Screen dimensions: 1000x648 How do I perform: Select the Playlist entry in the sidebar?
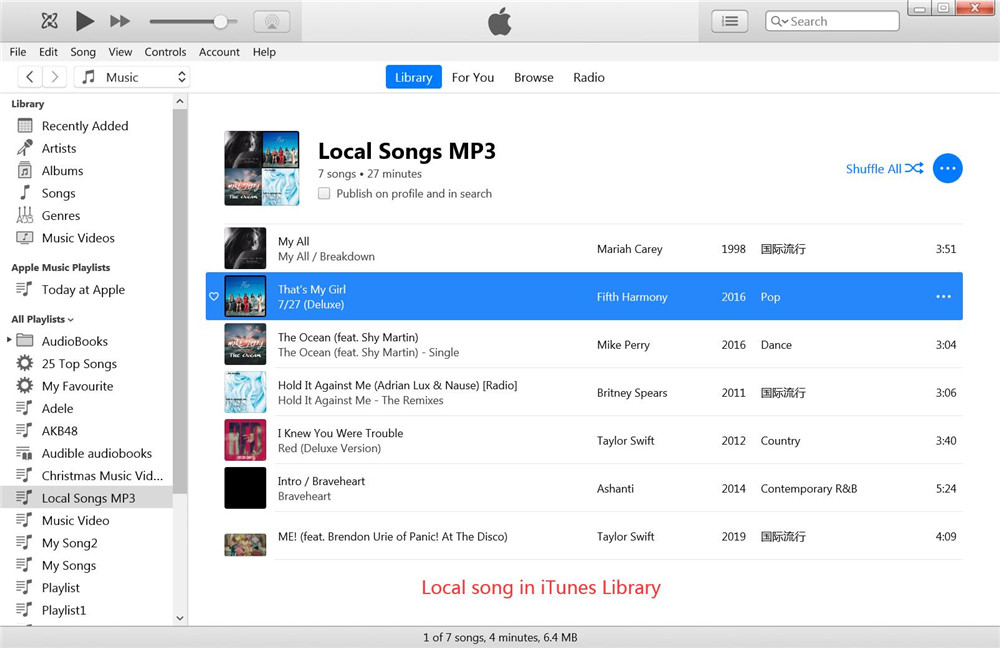click(x=61, y=587)
